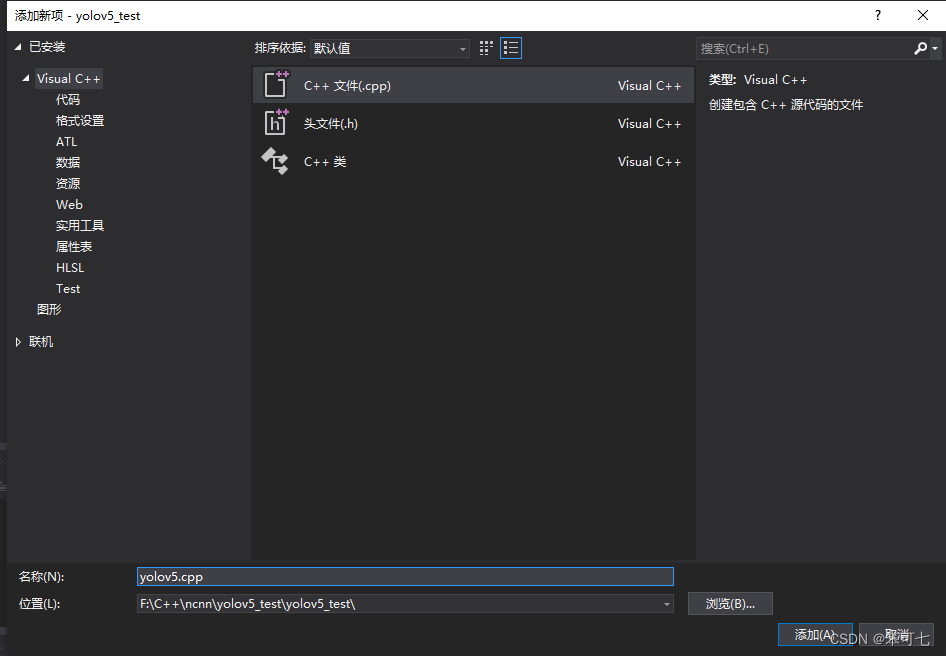Open the search options dropdown arrow
Image resolution: width=946 pixels, height=656 pixels.
(935, 49)
